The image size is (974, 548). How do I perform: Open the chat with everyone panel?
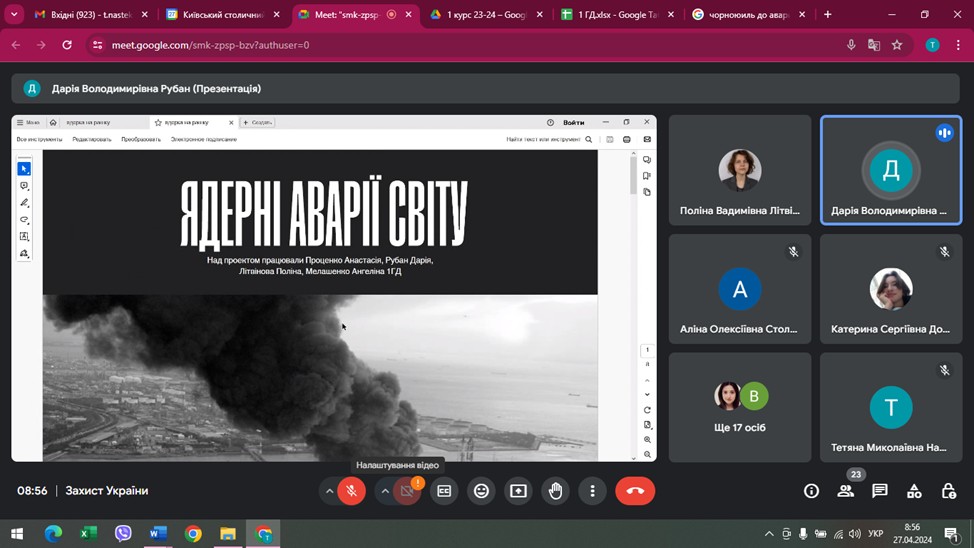click(x=880, y=491)
